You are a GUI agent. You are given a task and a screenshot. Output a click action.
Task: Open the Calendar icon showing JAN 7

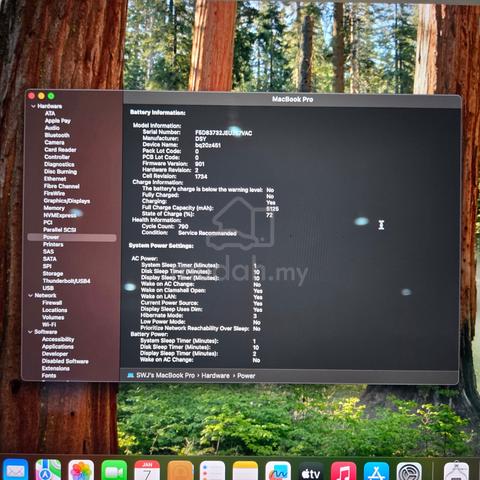147,470
